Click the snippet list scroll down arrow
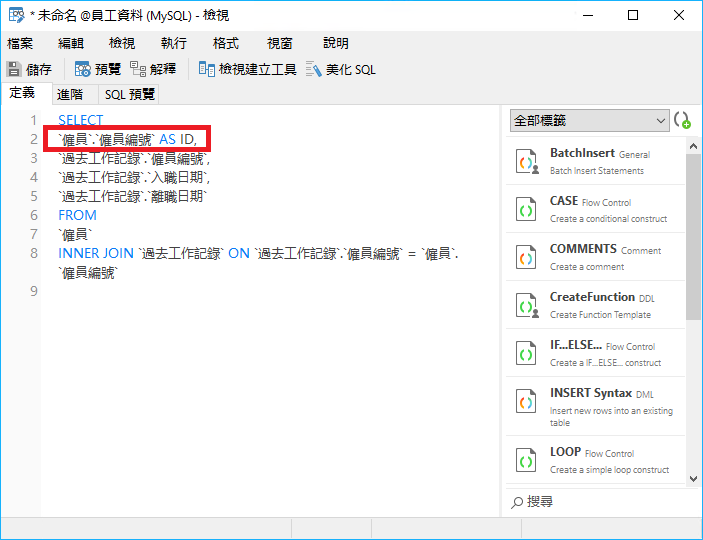This screenshot has height=540, width=703. click(x=693, y=479)
